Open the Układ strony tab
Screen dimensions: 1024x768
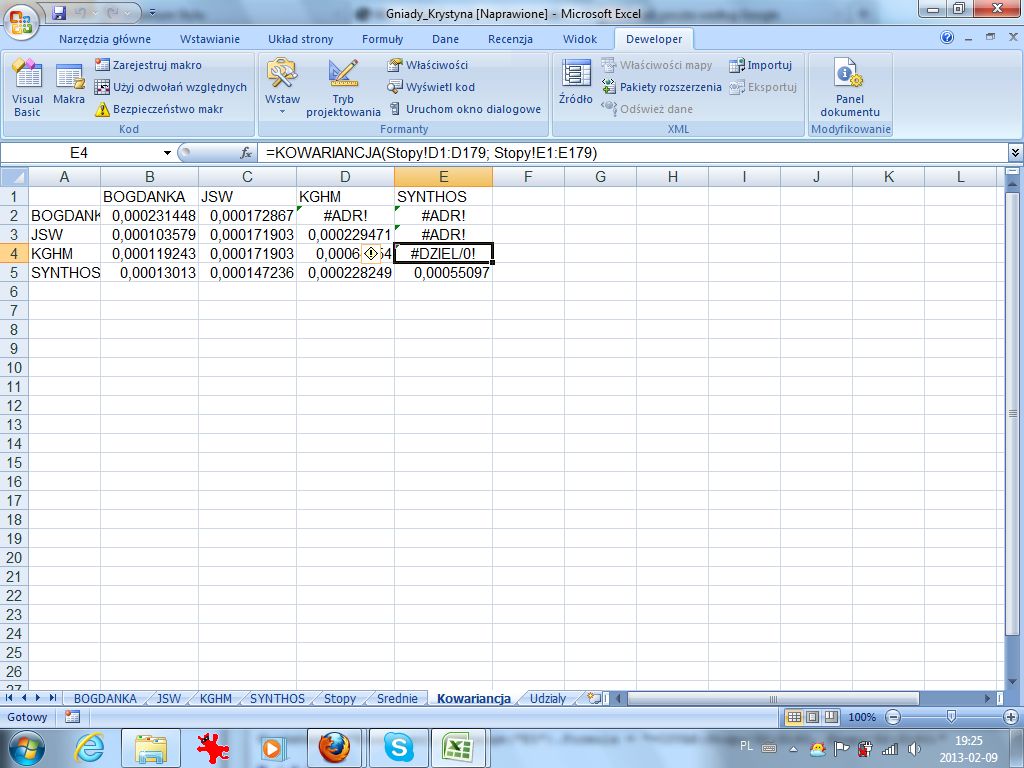click(300, 39)
